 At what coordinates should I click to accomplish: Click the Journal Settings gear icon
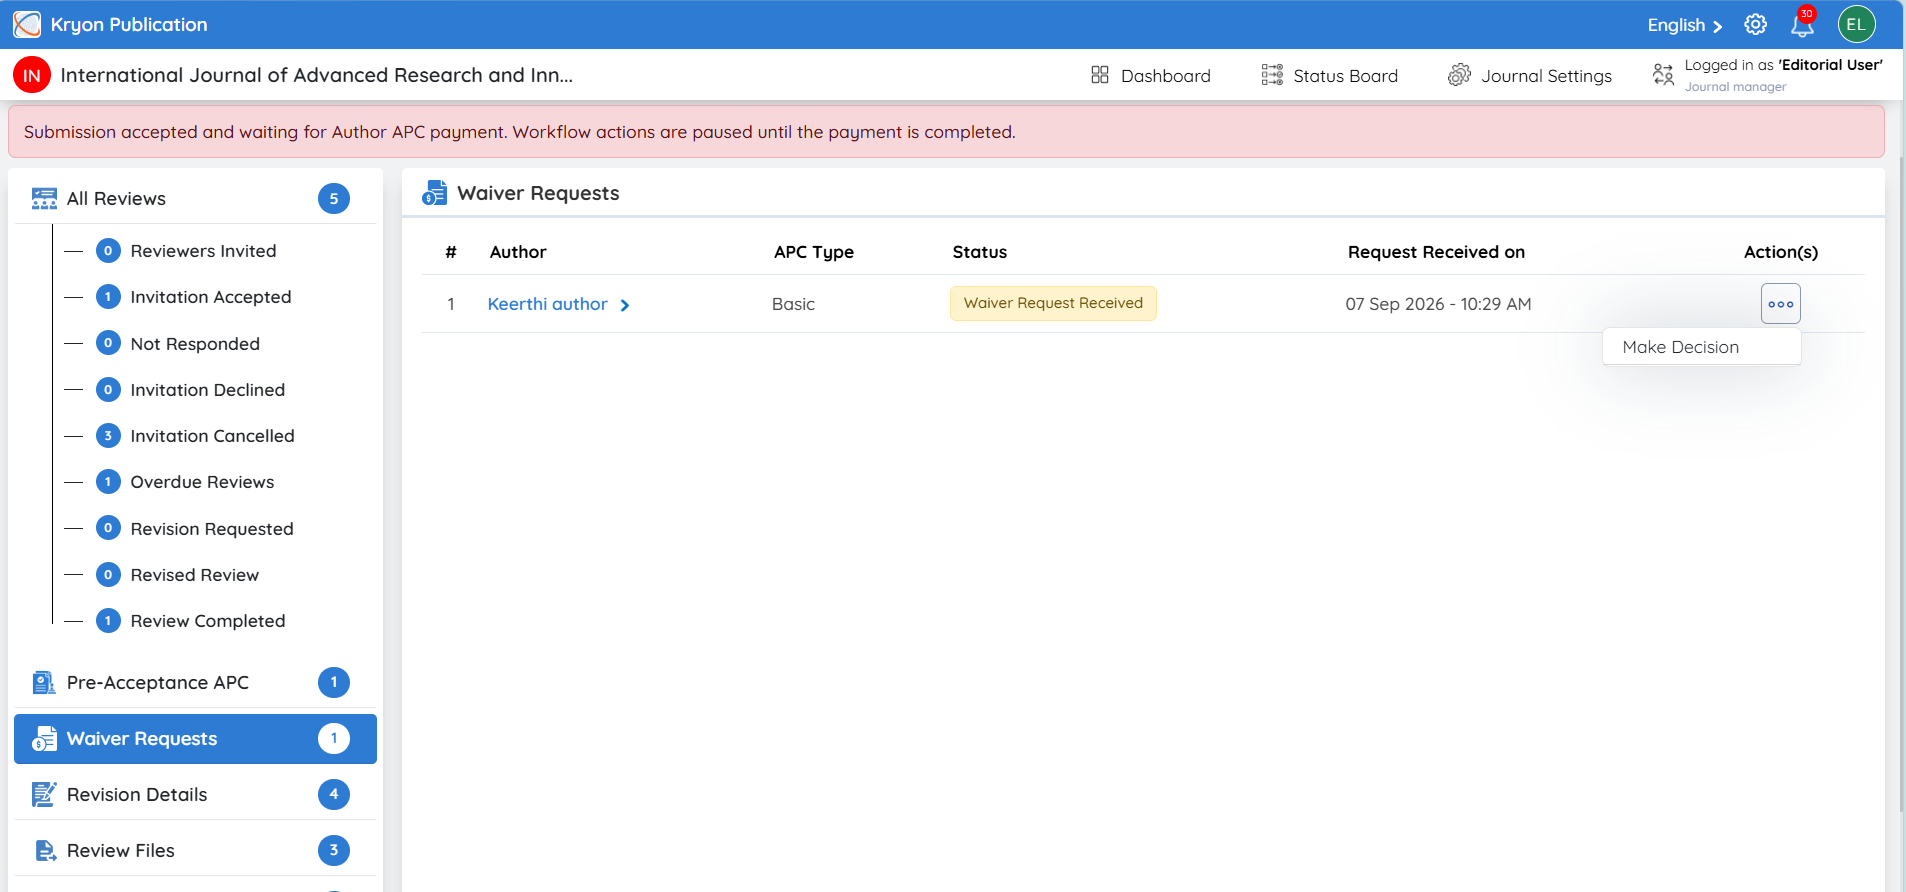[1459, 75]
